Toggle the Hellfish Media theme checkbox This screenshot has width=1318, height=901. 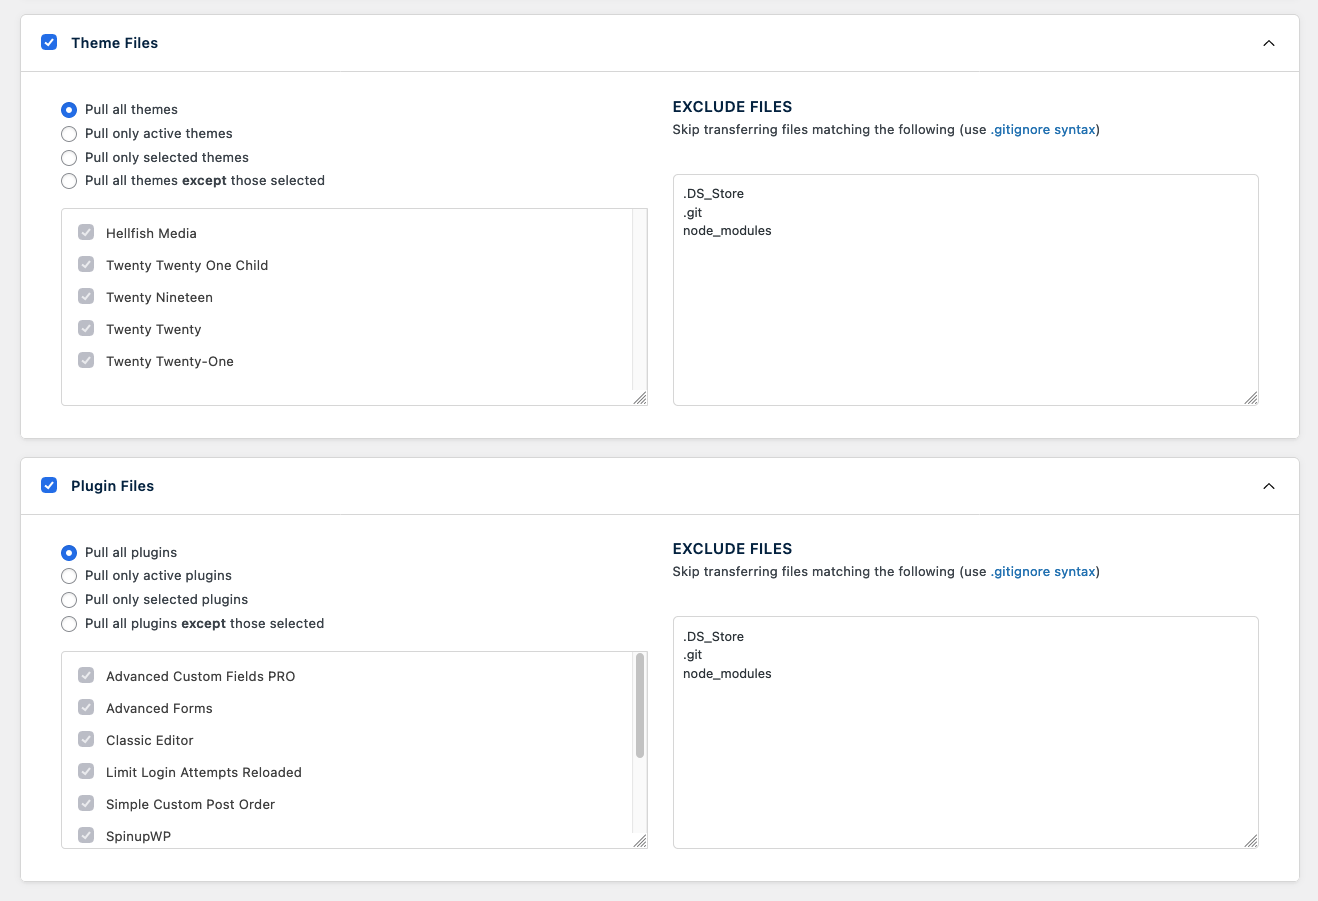click(86, 233)
